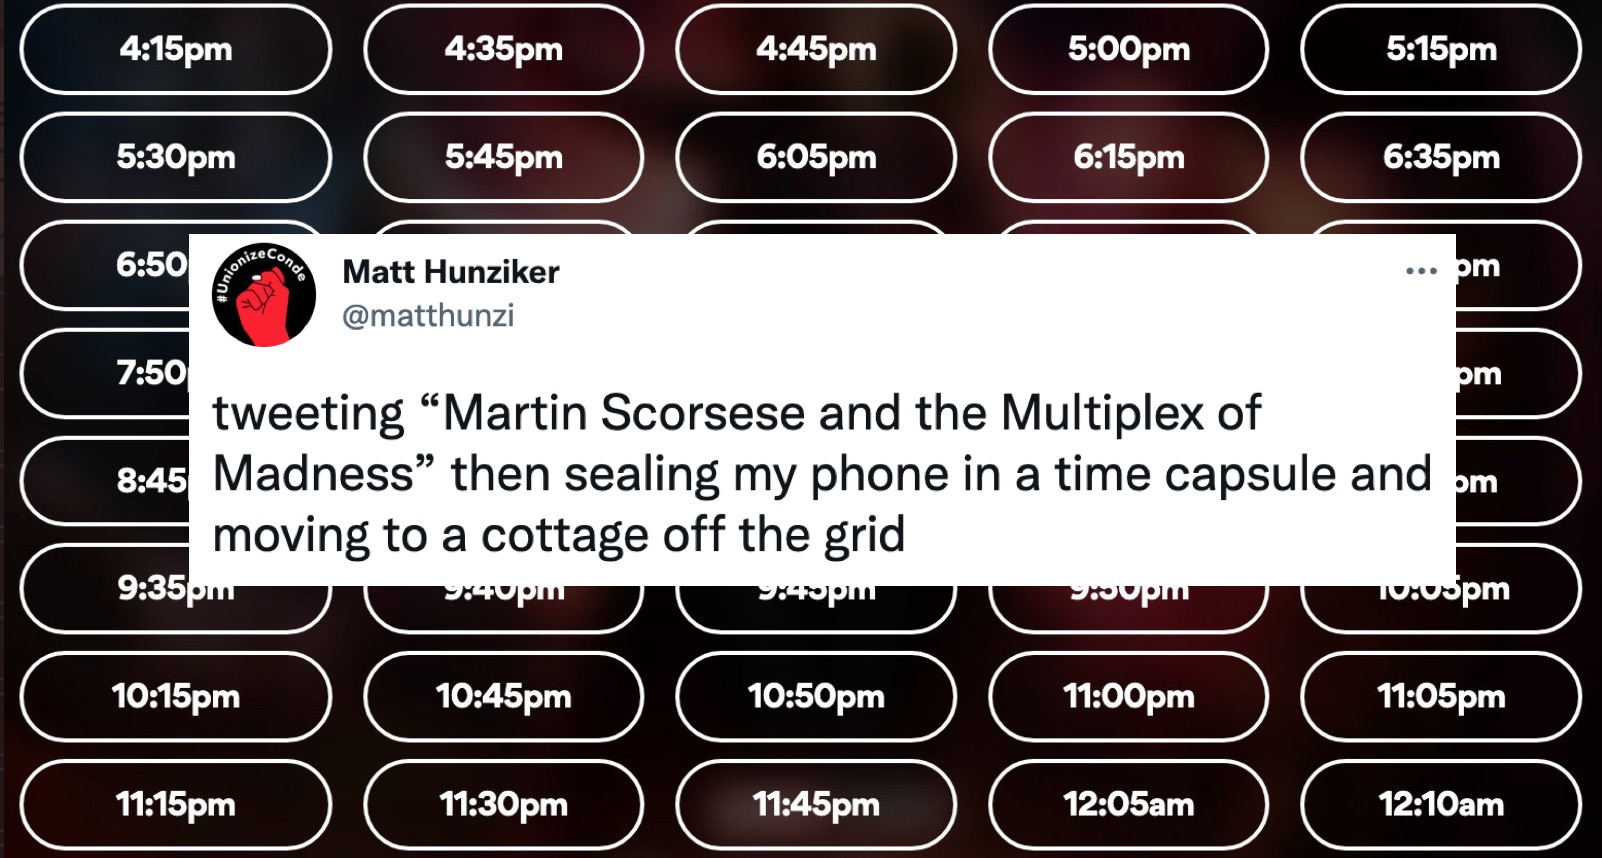Choose the 4:35pm showtime
1602x858 pixels.
pyautogui.click(x=503, y=49)
